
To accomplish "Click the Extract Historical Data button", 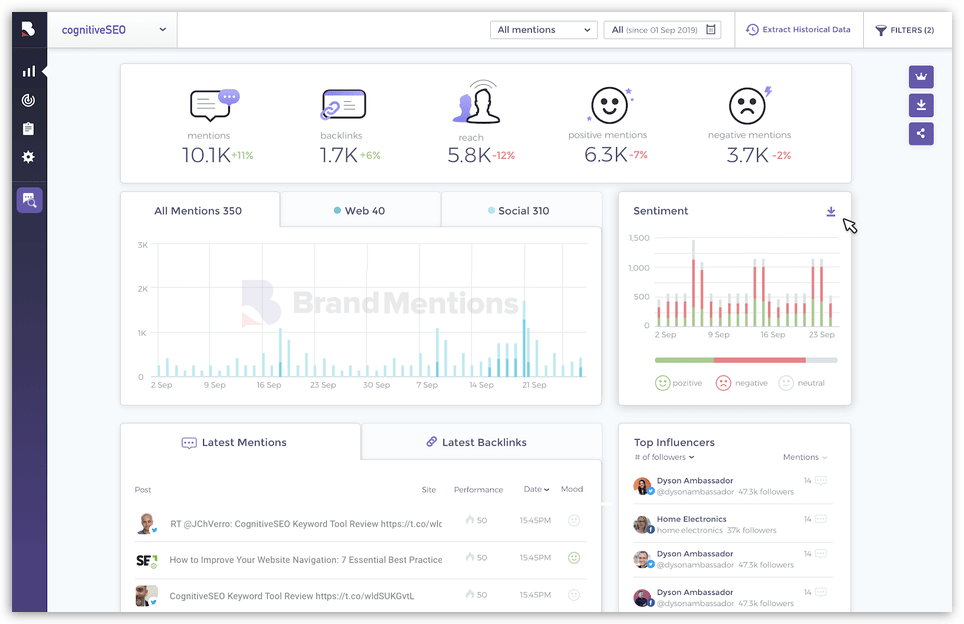I will [x=798, y=30].
